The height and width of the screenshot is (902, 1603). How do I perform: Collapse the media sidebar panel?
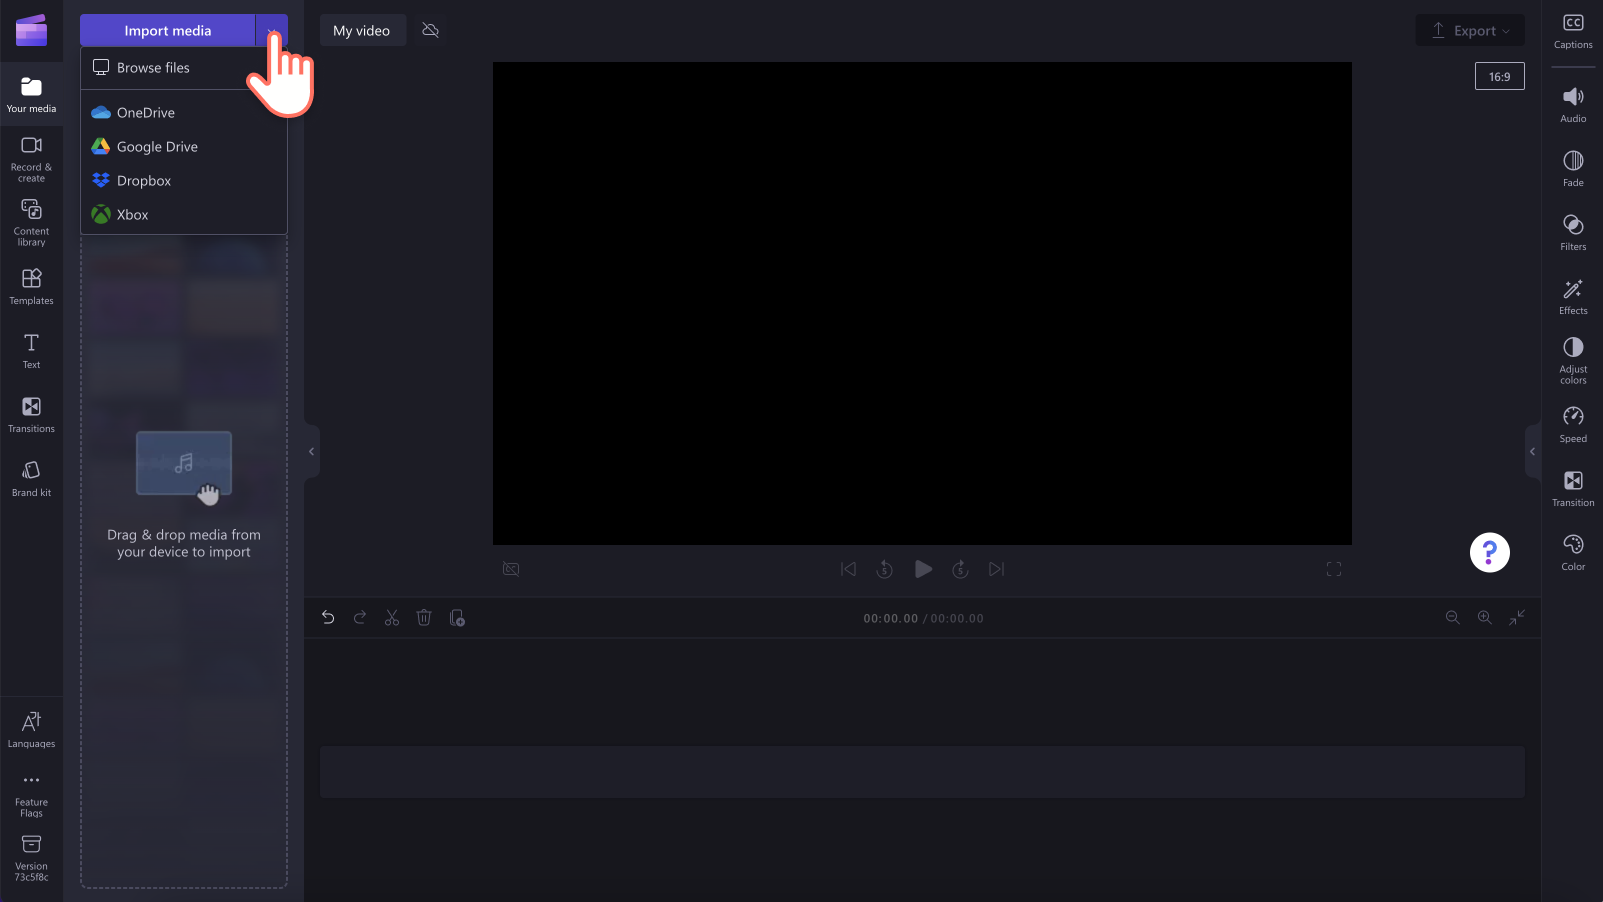click(x=311, y=451)
